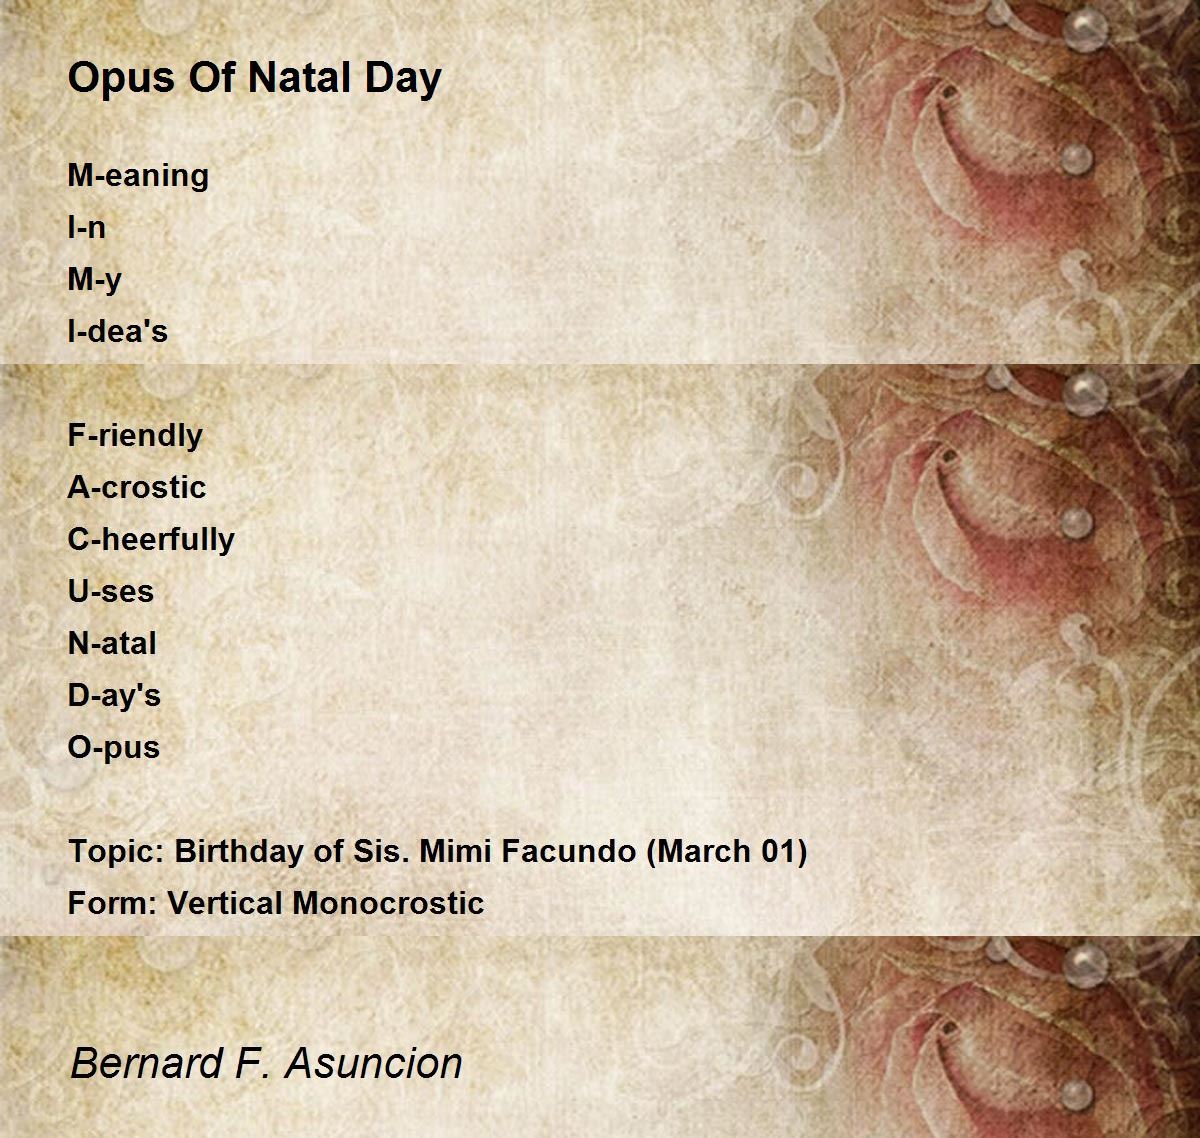This screenshot has height=1138, width=1200.
Task: Click the line U-ses
Action: [110, 591]
